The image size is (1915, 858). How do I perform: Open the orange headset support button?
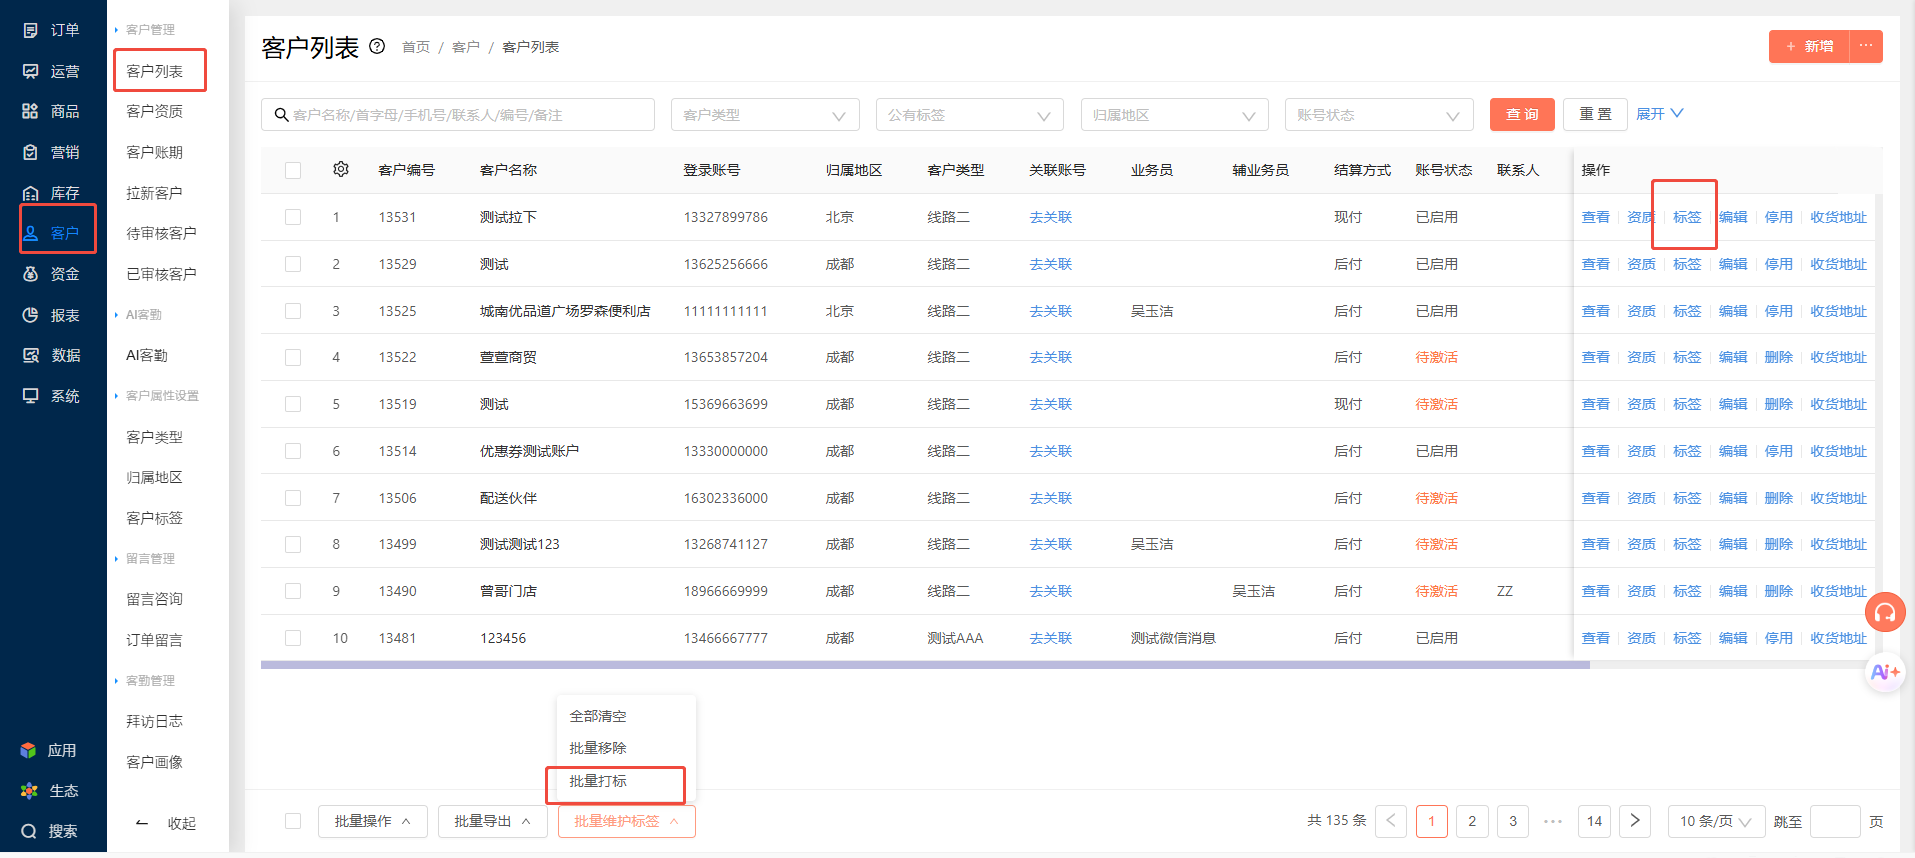[x=1885, y=612]
